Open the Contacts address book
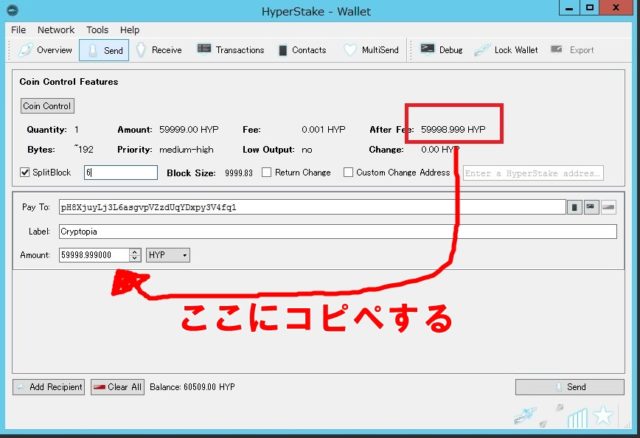 pos(302,50)
